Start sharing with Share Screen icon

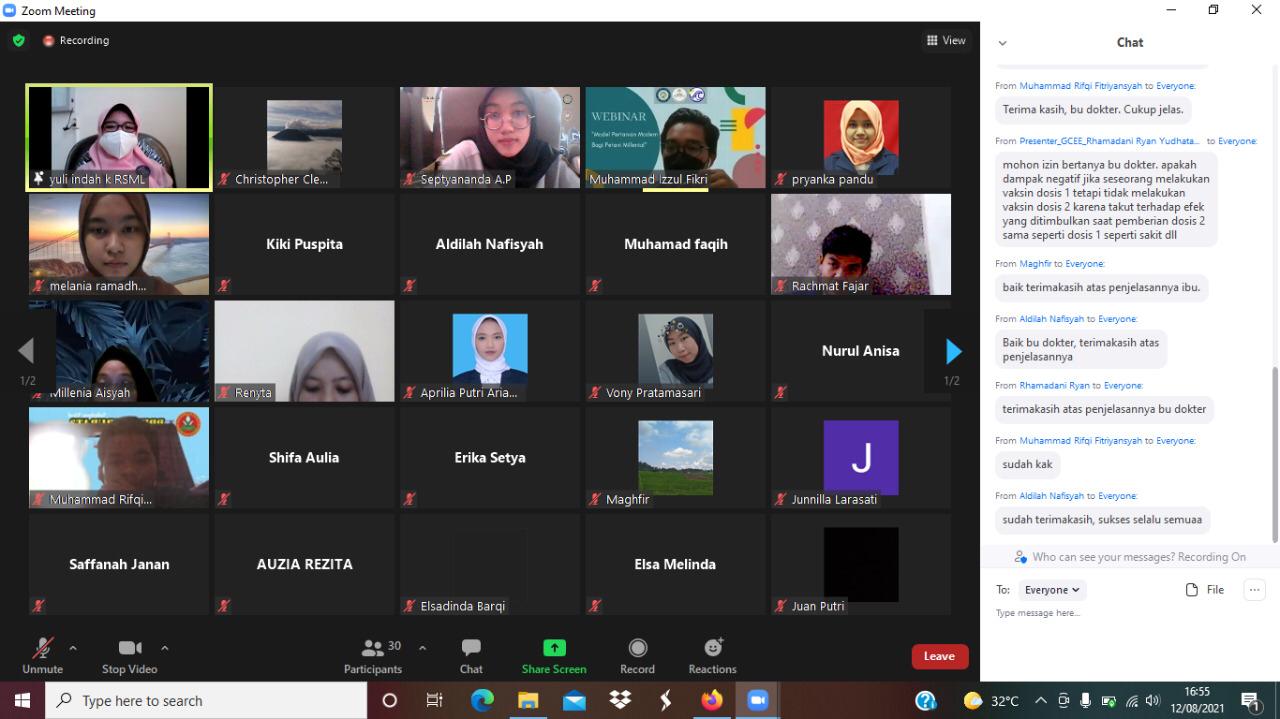tap(554, 649)
